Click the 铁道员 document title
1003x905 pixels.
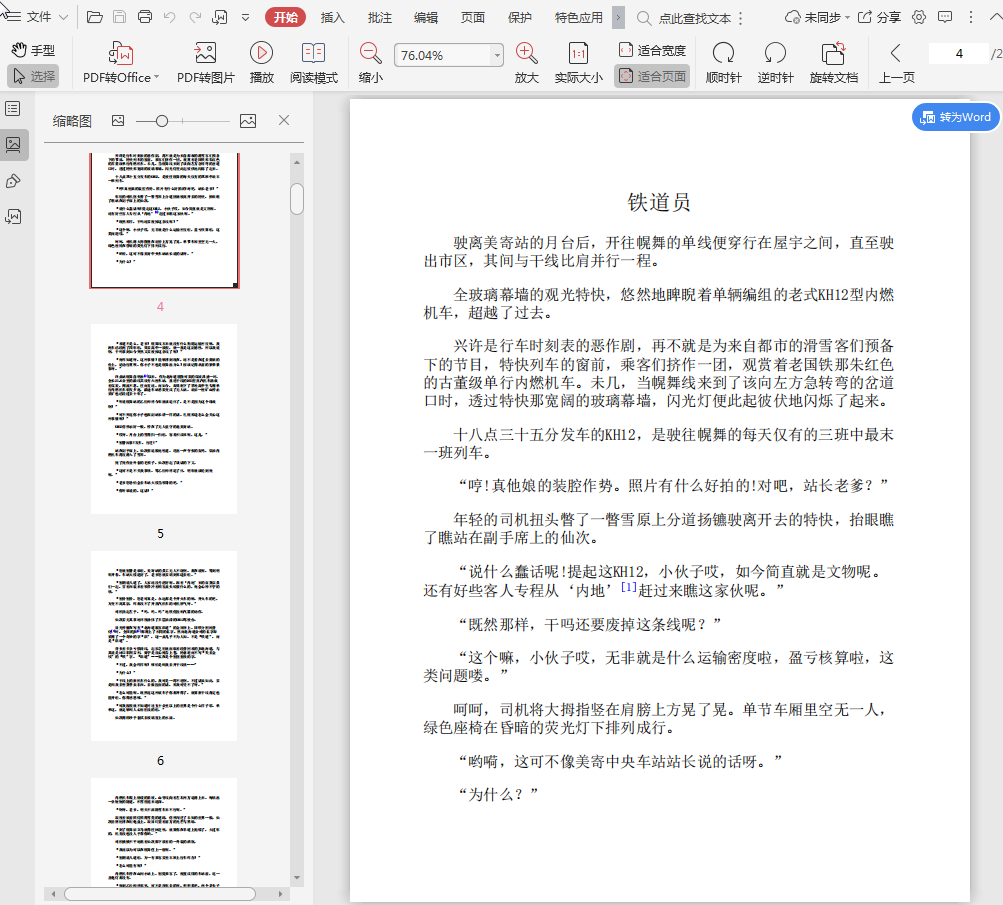pyautogui.click(x=659, y=202)
